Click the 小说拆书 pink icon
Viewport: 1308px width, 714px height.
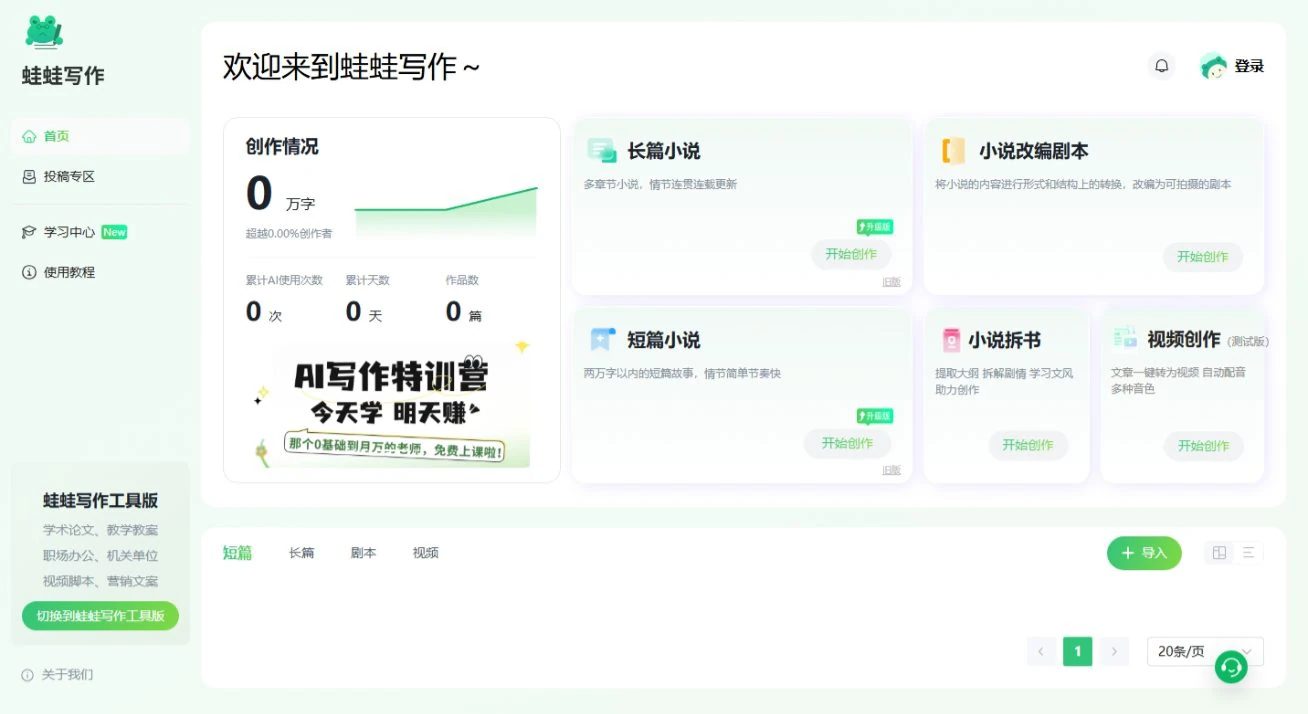click(951, 340)
